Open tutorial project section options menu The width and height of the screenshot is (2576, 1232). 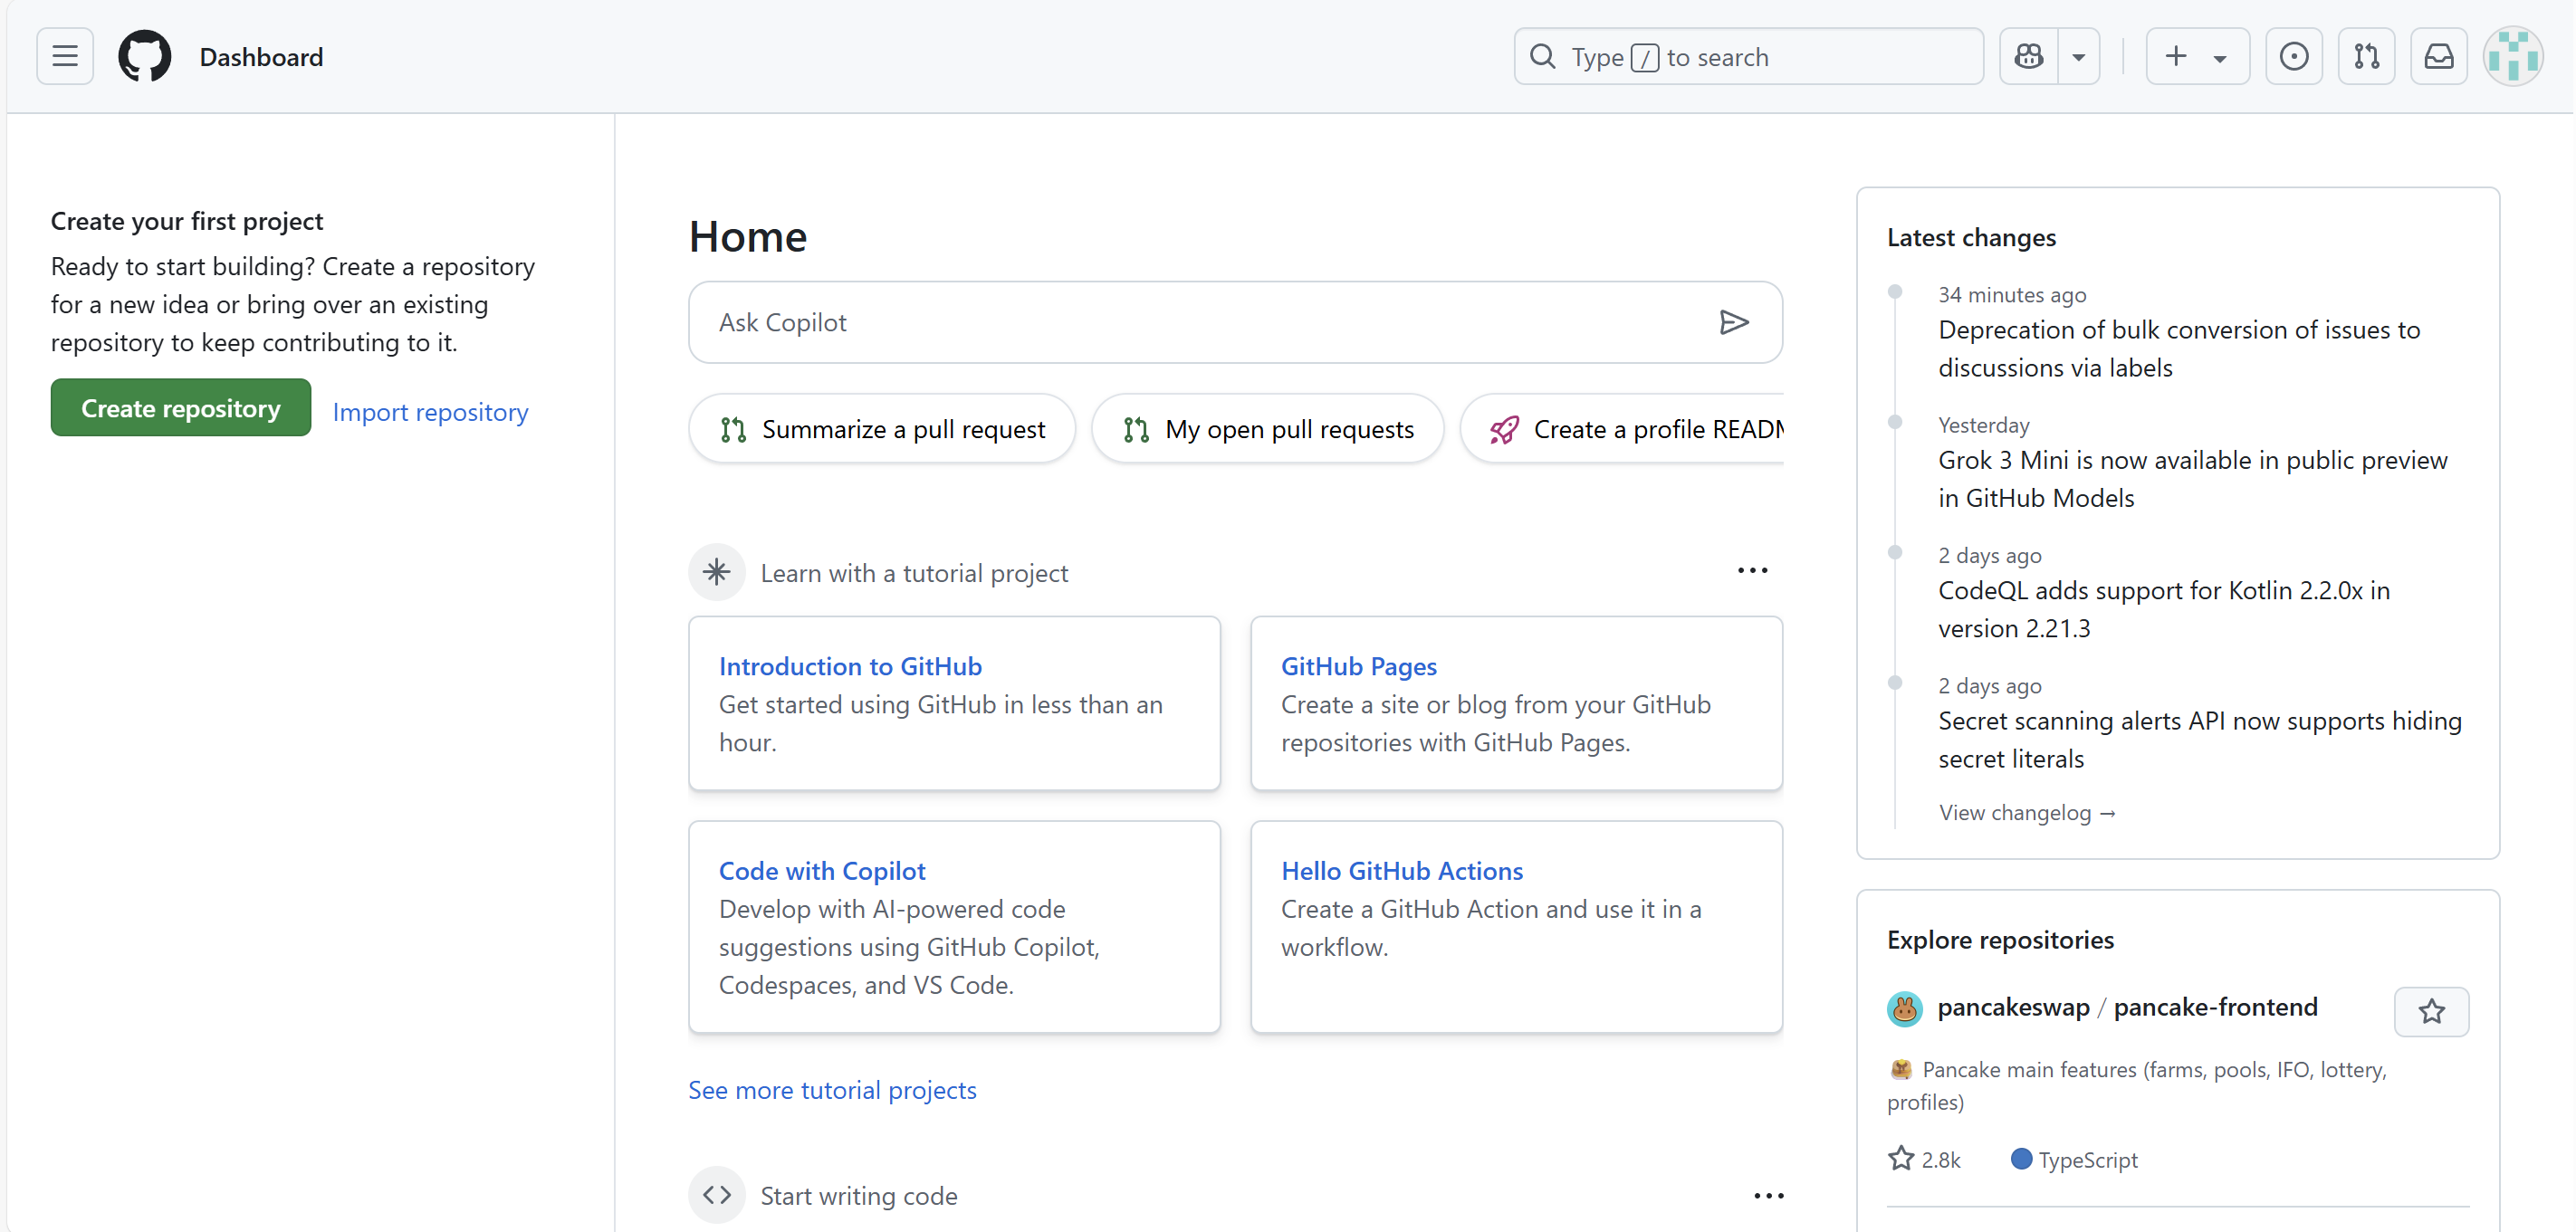pos(1752,571)
